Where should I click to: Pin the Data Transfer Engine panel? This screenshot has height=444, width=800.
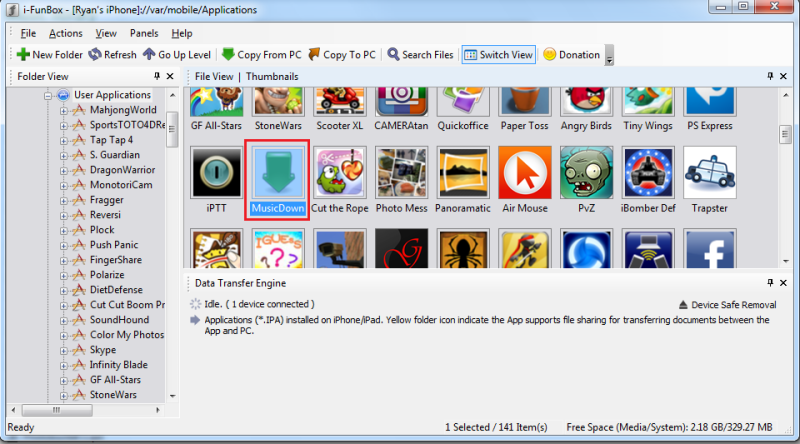[x=769, y=283]
